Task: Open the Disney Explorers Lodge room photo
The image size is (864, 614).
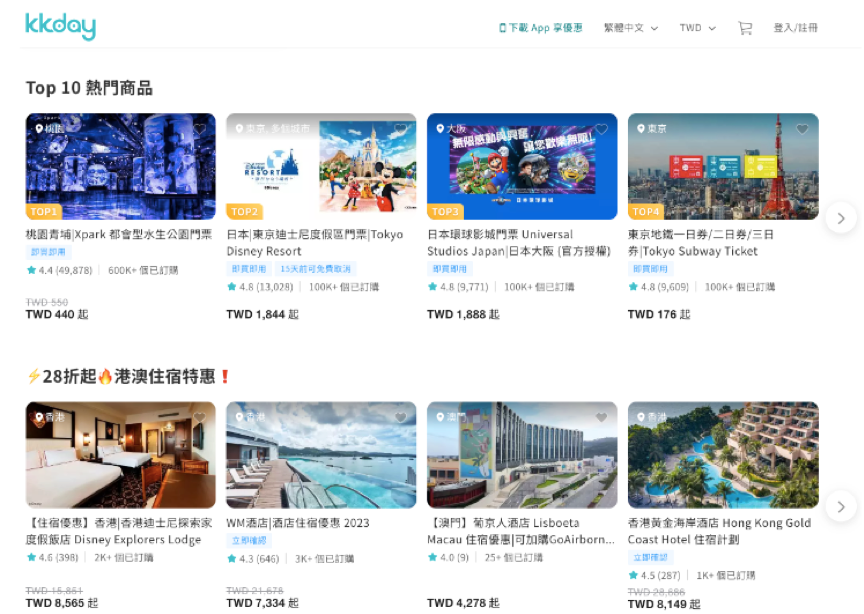Action: (x=121, y=455)
